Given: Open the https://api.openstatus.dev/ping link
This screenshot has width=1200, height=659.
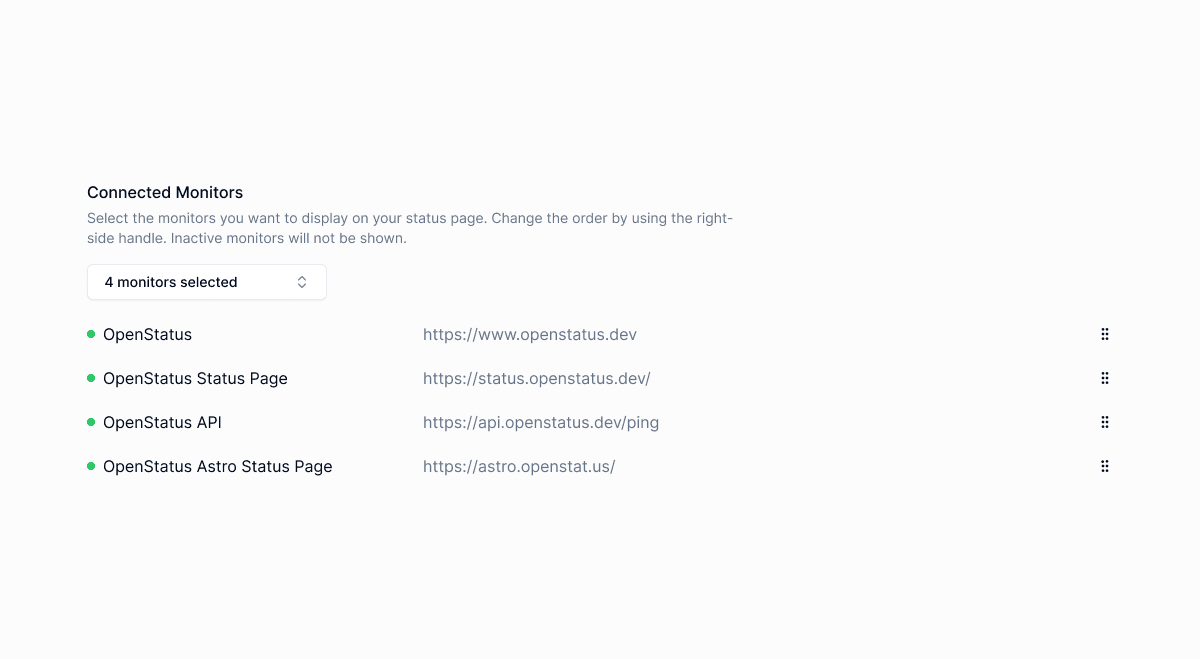Looking at the screenshot, I should (x=541, y=422).
